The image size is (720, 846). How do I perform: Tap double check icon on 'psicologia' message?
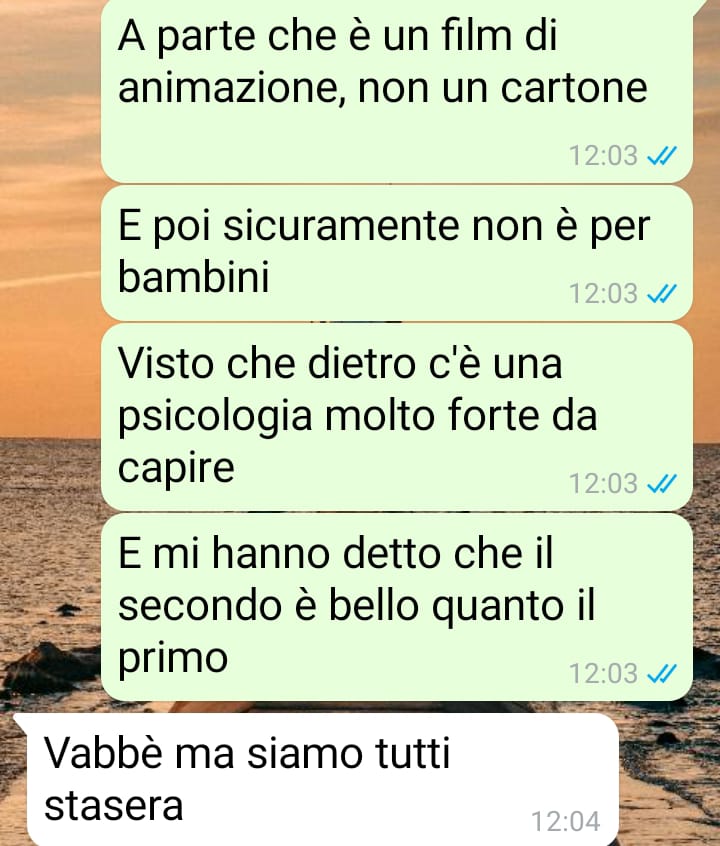662,483
